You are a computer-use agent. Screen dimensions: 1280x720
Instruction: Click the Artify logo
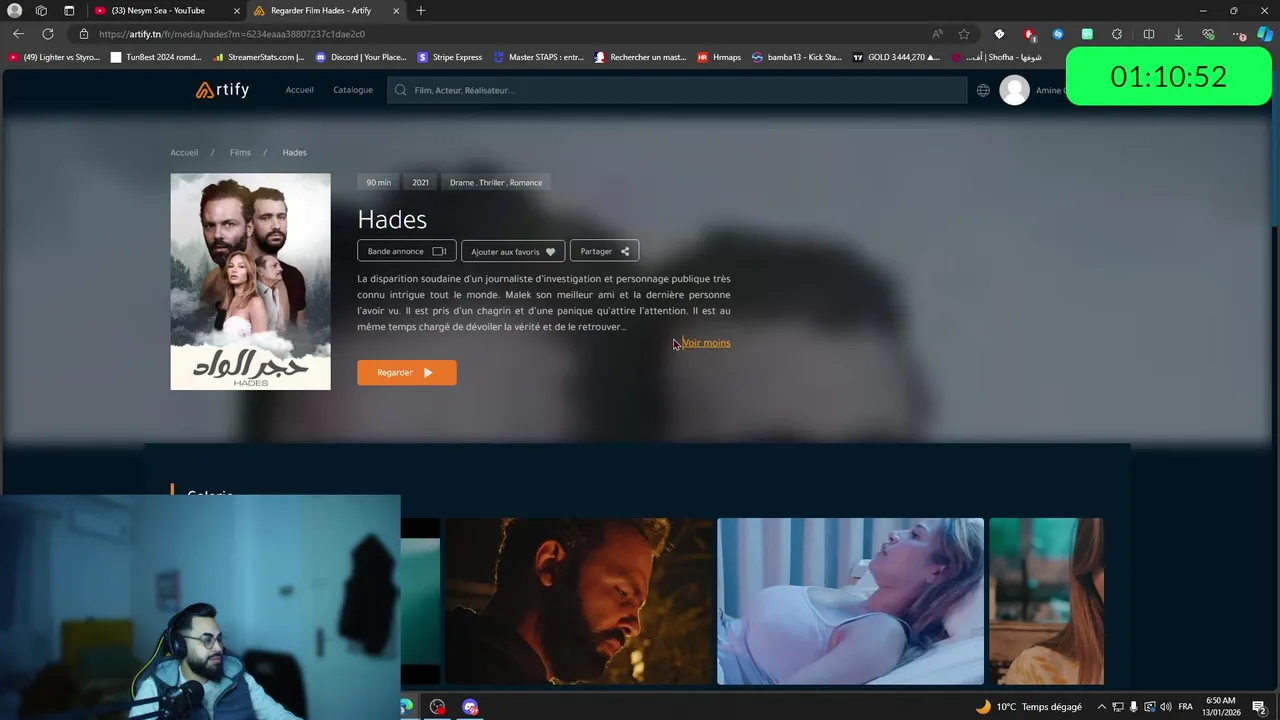222,90
